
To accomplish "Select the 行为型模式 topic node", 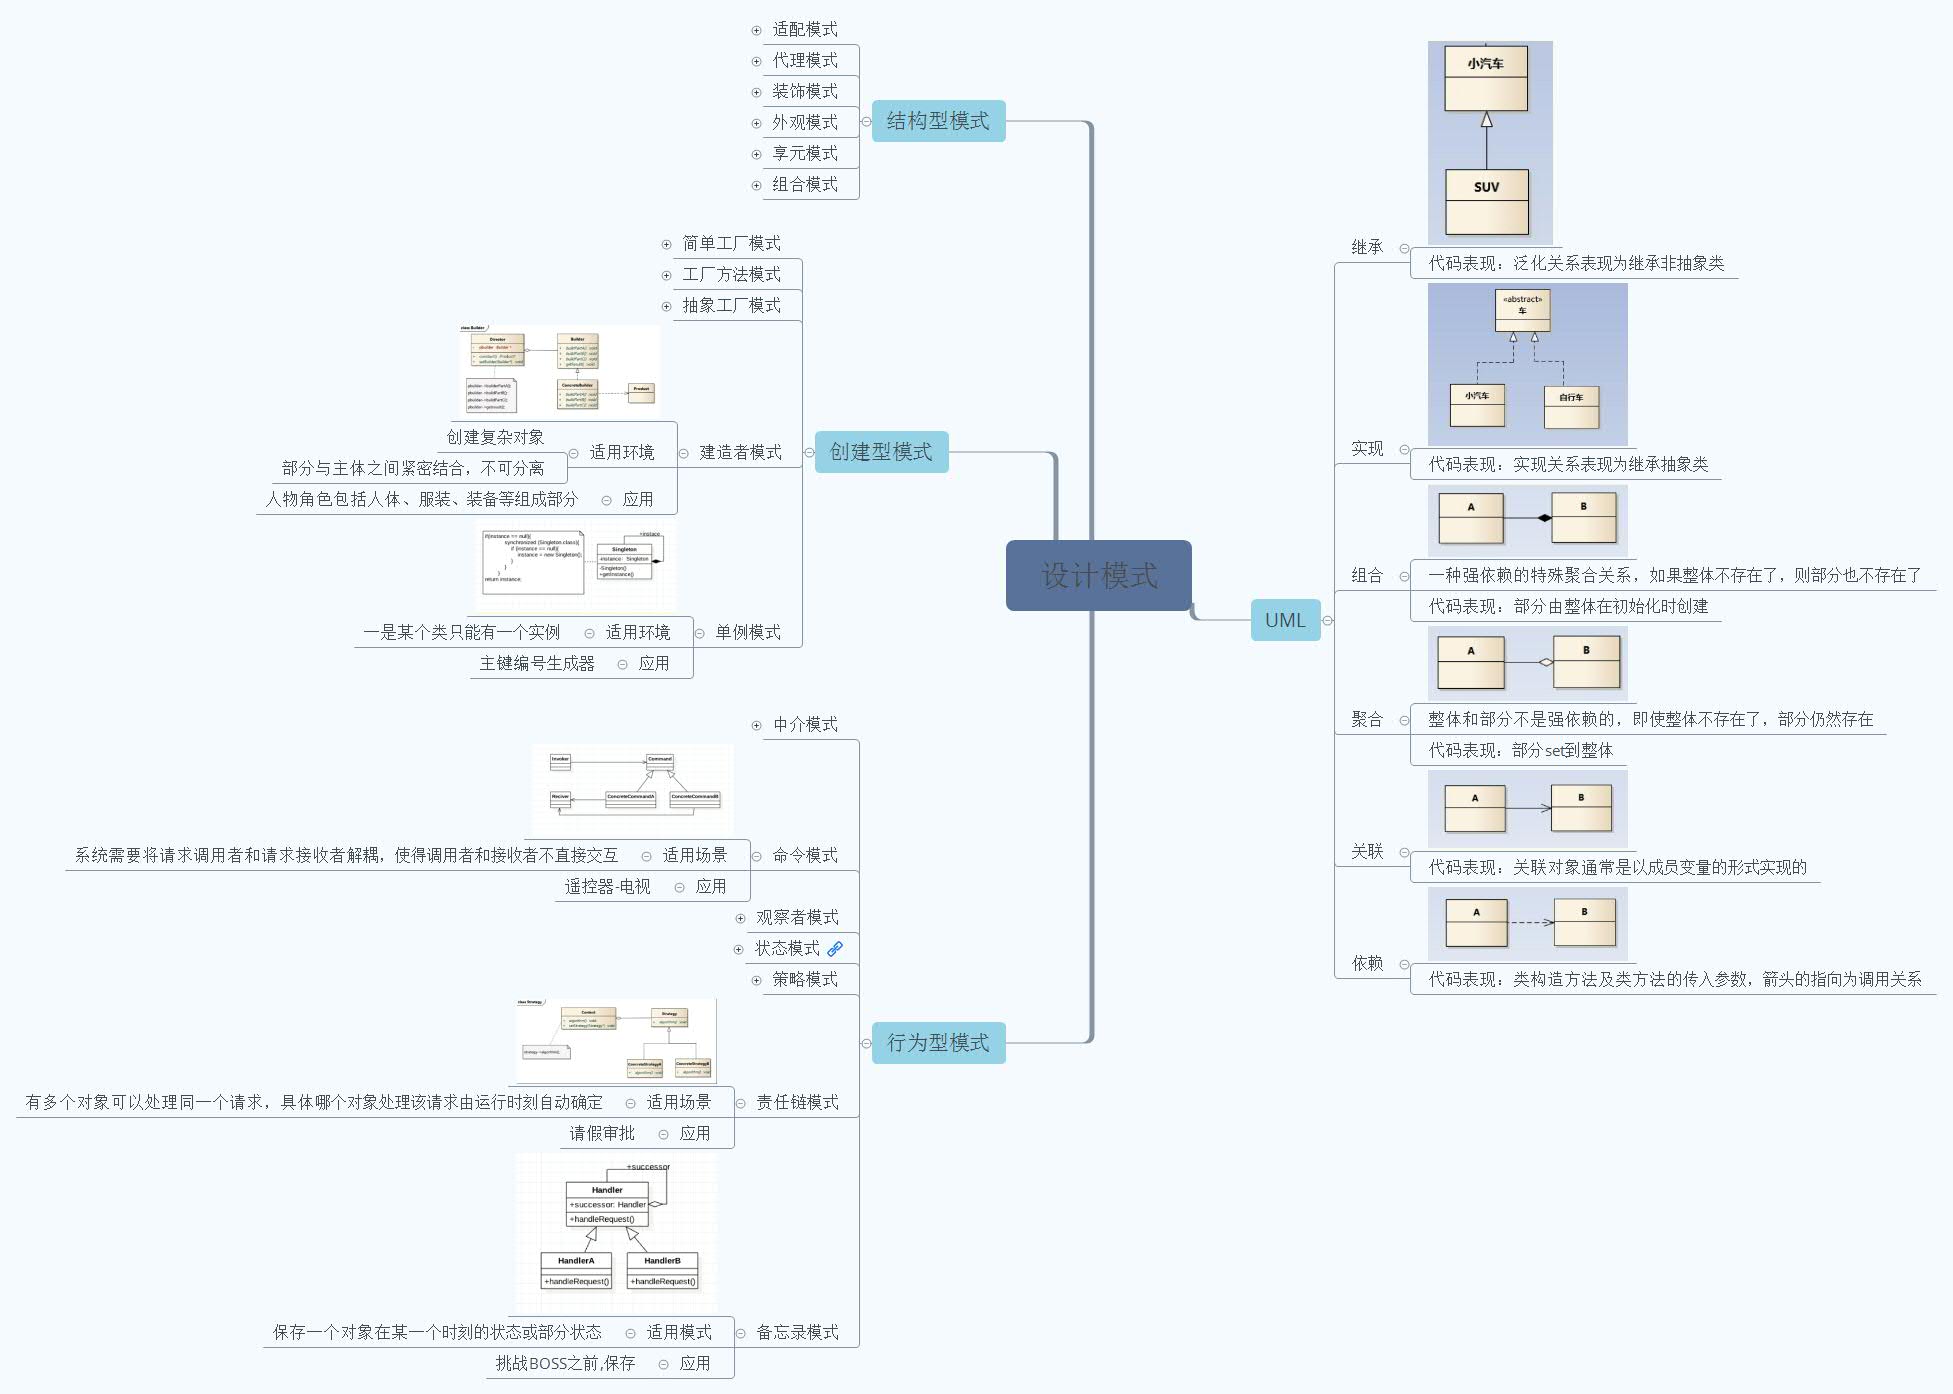I will 938,1043.
